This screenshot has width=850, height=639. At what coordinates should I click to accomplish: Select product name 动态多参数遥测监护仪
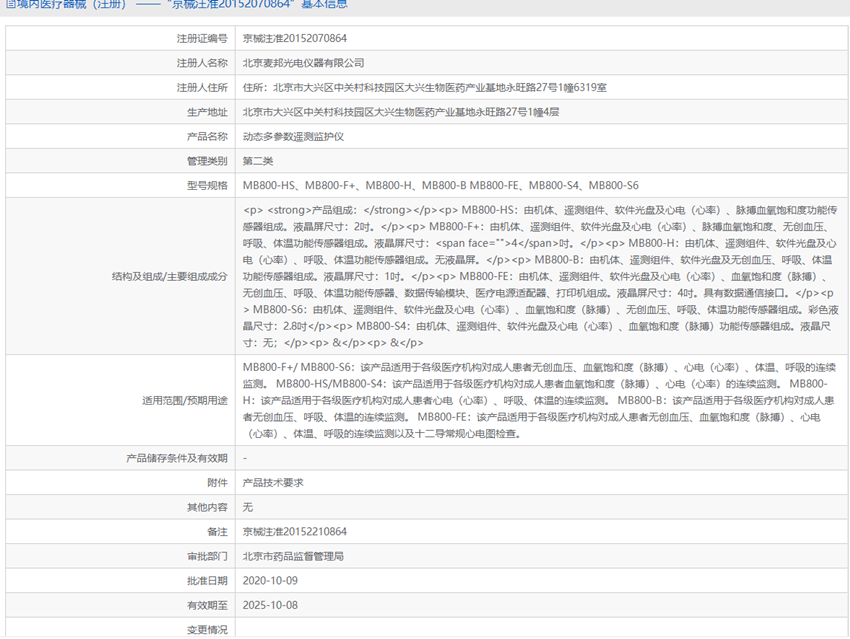[x=293, y=137]
